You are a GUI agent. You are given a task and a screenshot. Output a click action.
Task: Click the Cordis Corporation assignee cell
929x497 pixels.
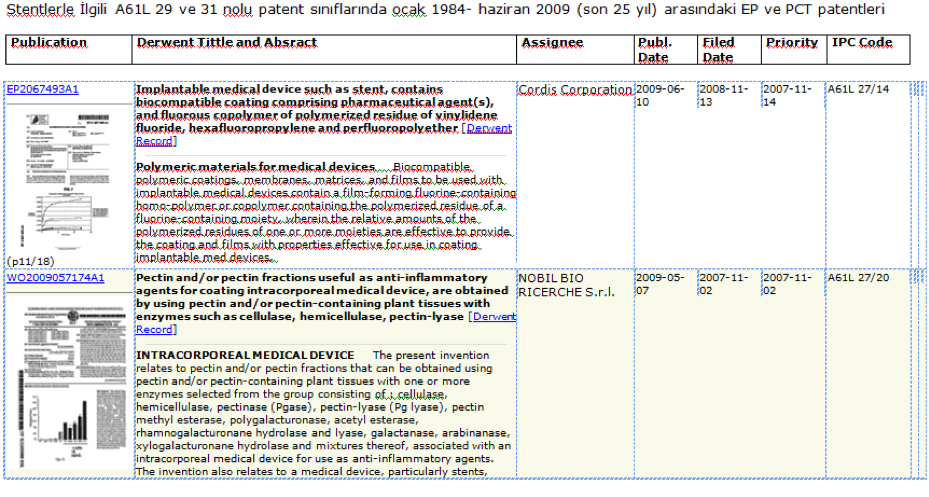[575, 90]
